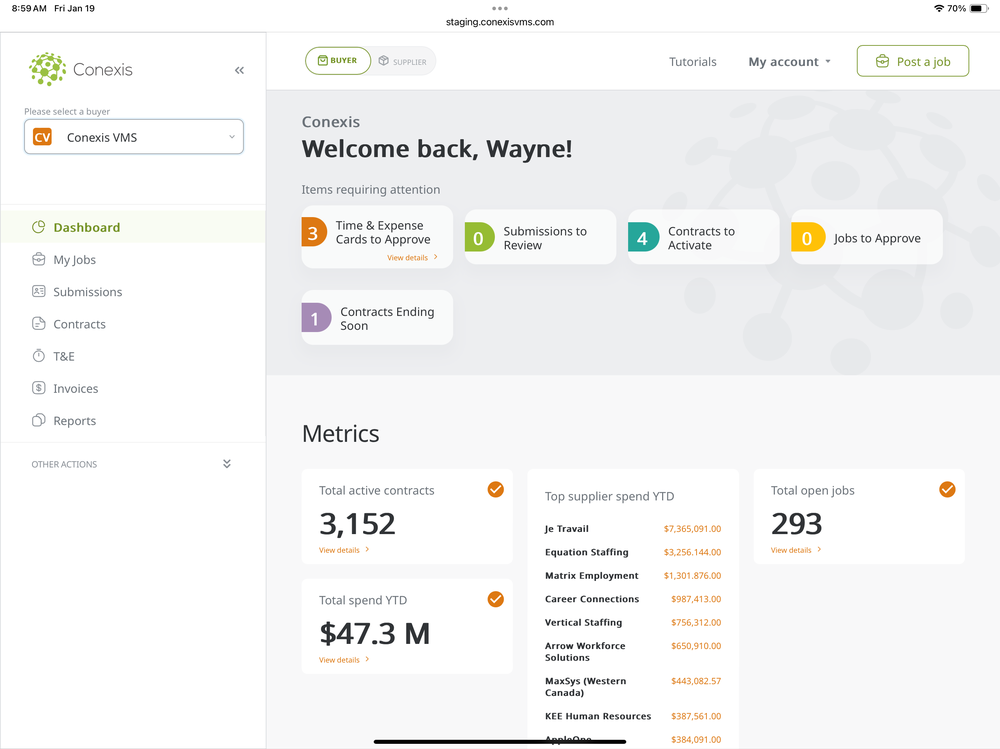Click the Contracts document icon
This screenshot has height=749, width=1000.
[x=39, y=324]
